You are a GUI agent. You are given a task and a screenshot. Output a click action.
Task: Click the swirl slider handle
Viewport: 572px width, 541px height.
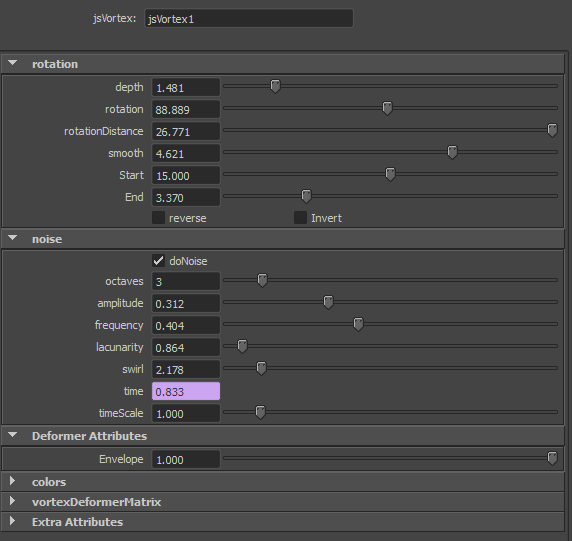pyautogui.click(x=261, y=368)
